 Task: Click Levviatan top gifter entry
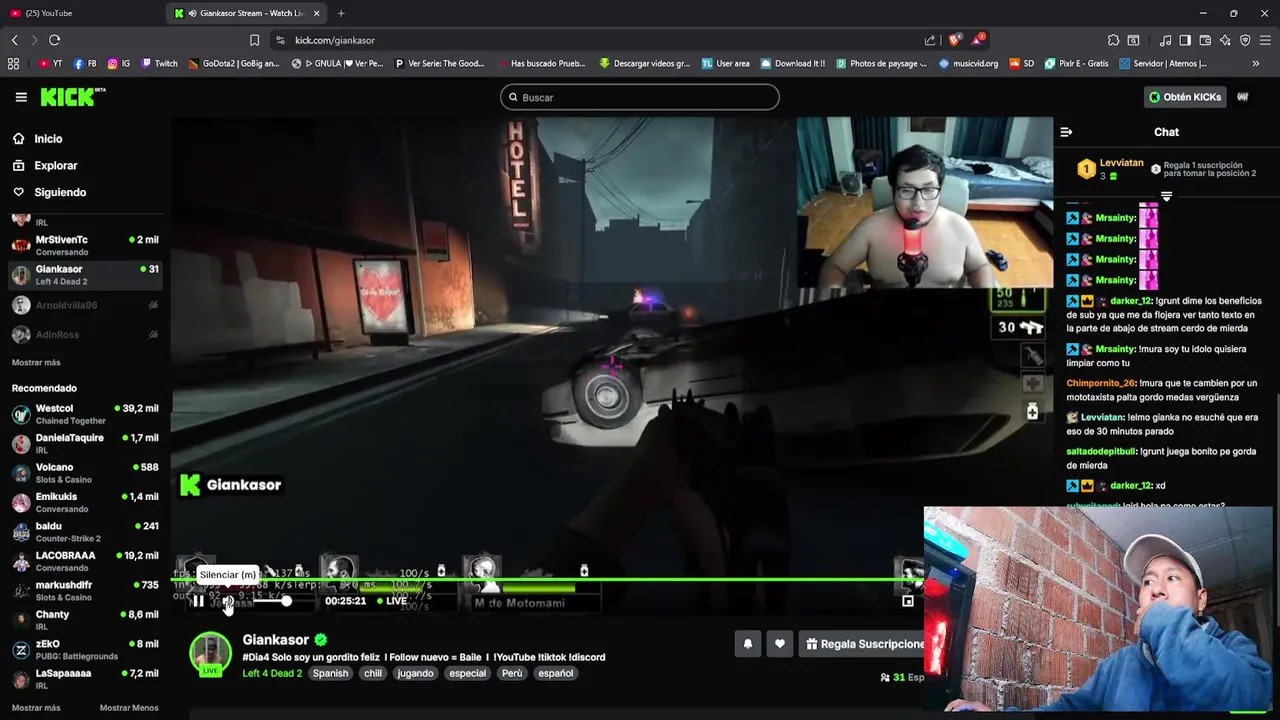(1110, 169)
